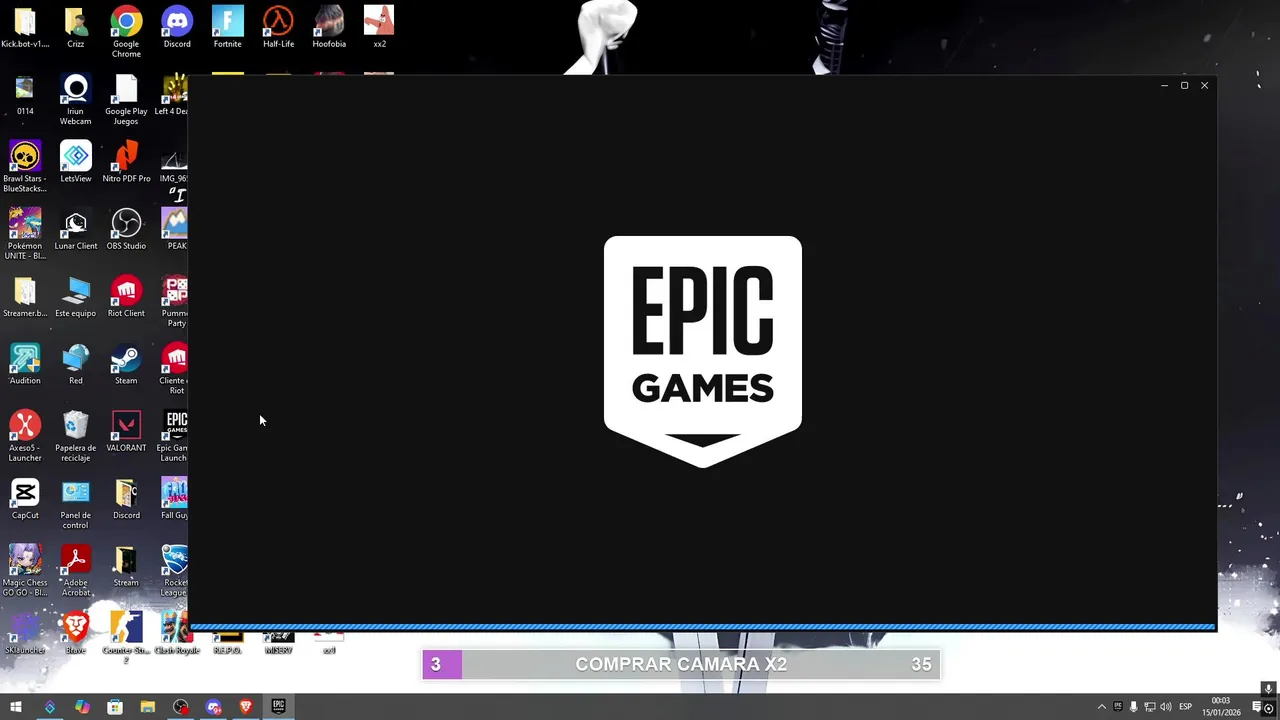The image size is (1280, 720).
Task: Maximize the Epic Games Launcher window
Action: coord(1184,85)
